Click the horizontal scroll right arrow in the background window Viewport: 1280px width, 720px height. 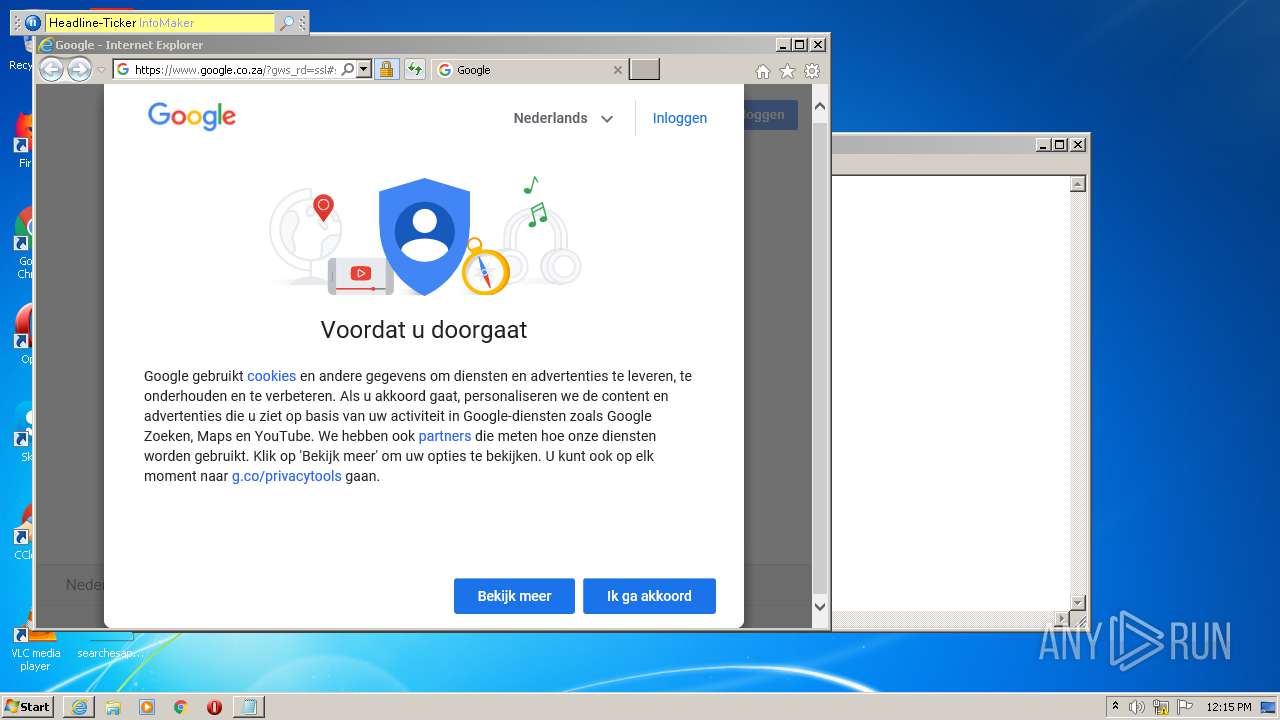[x=1064, y=620]
